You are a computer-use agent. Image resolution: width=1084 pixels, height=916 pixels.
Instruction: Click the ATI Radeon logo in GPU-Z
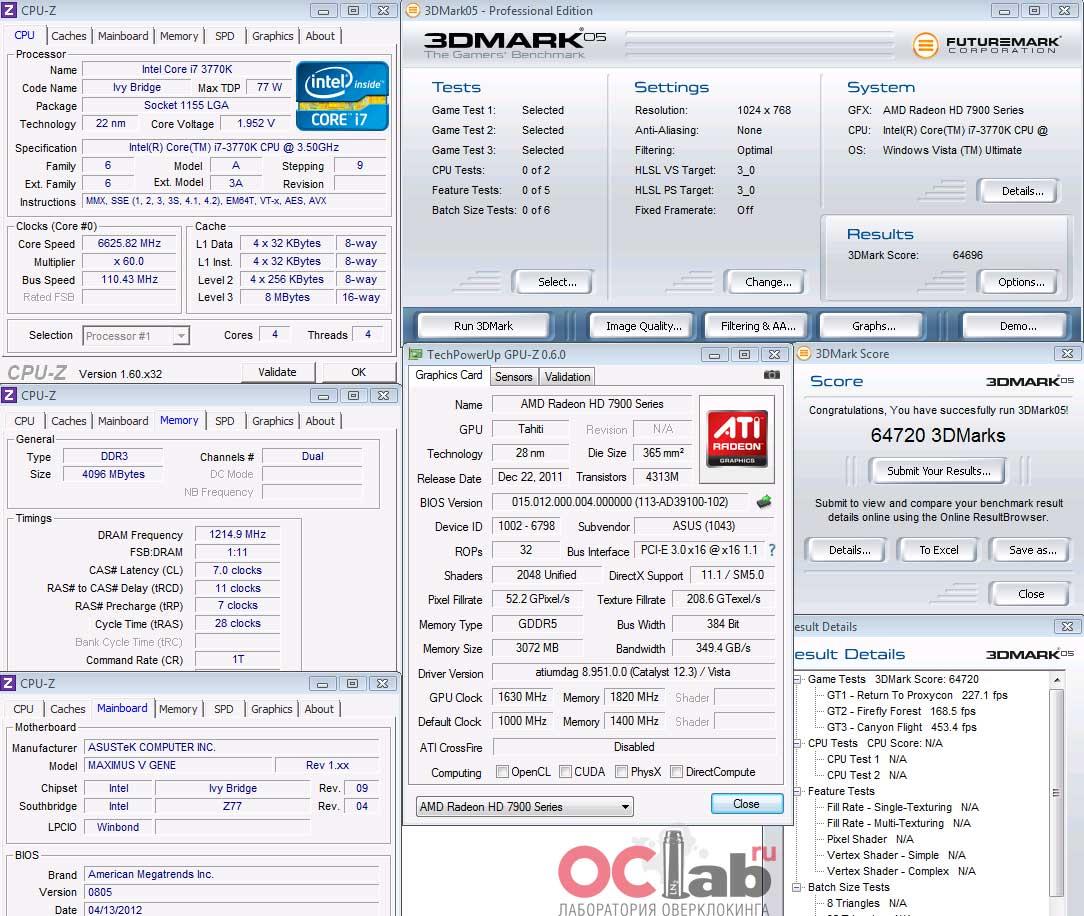[x=737, y=438]
